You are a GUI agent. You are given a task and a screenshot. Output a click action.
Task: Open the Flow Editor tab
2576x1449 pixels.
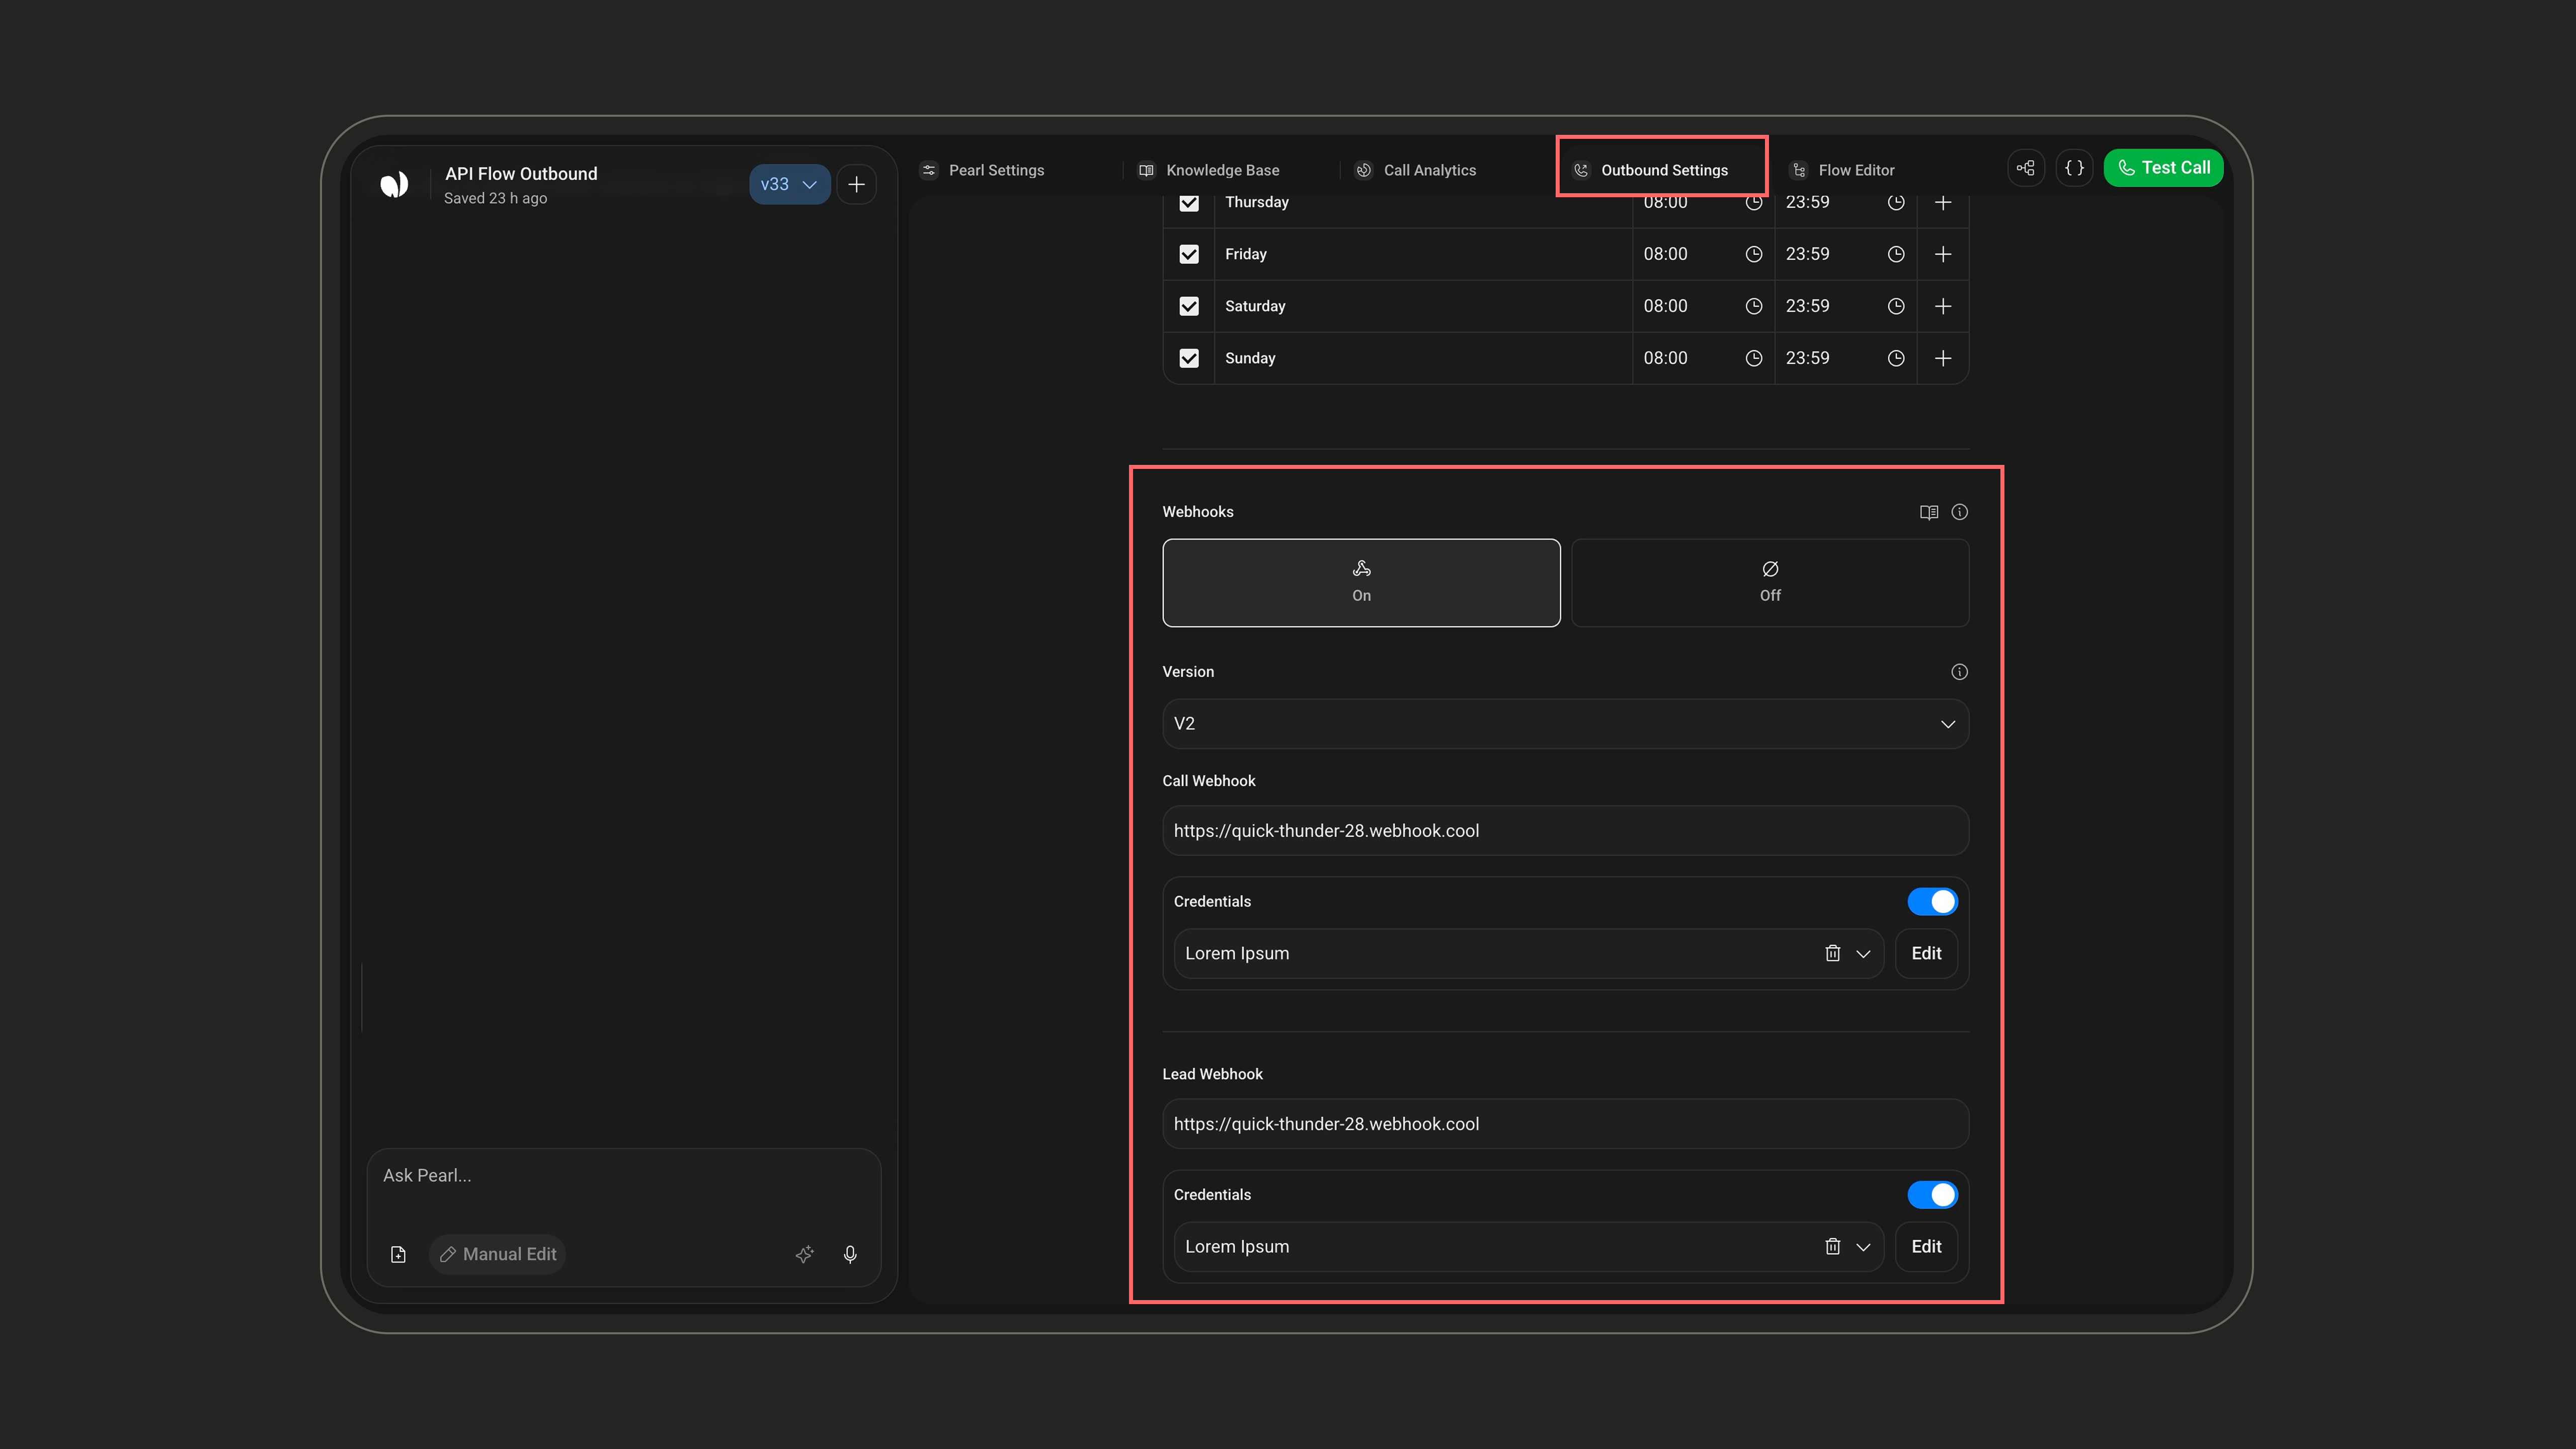pos(1842,170)
